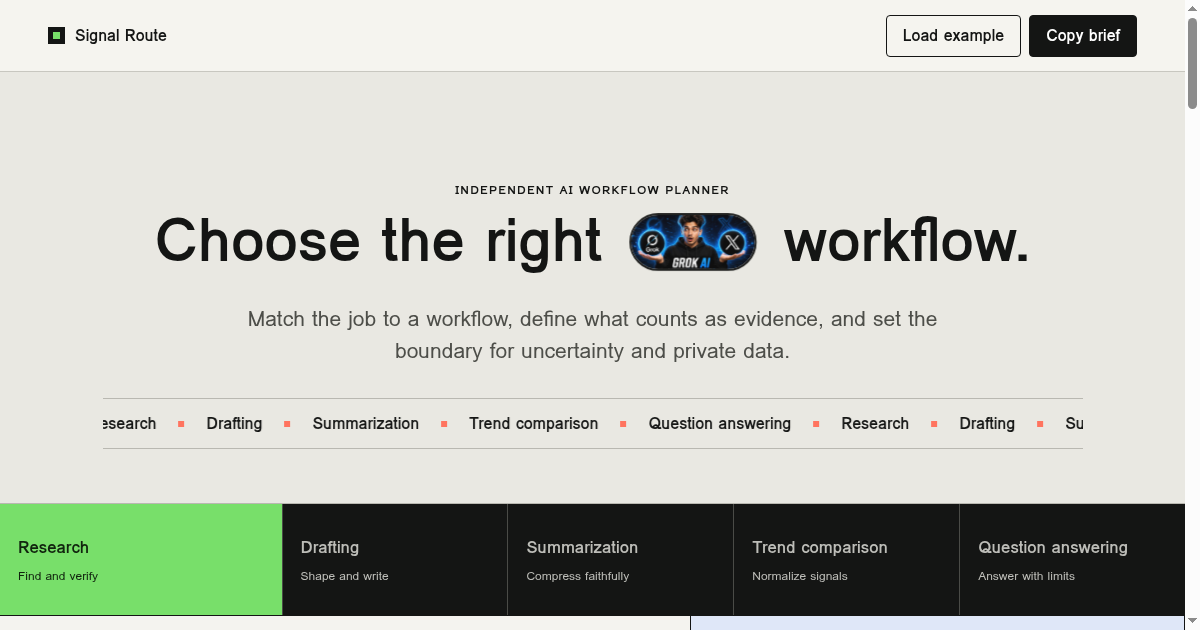The height and width of the screenshot is (630, 1200).
Task: Click Trend comparison in the scrolling ticker
Action: pos(534,424)
